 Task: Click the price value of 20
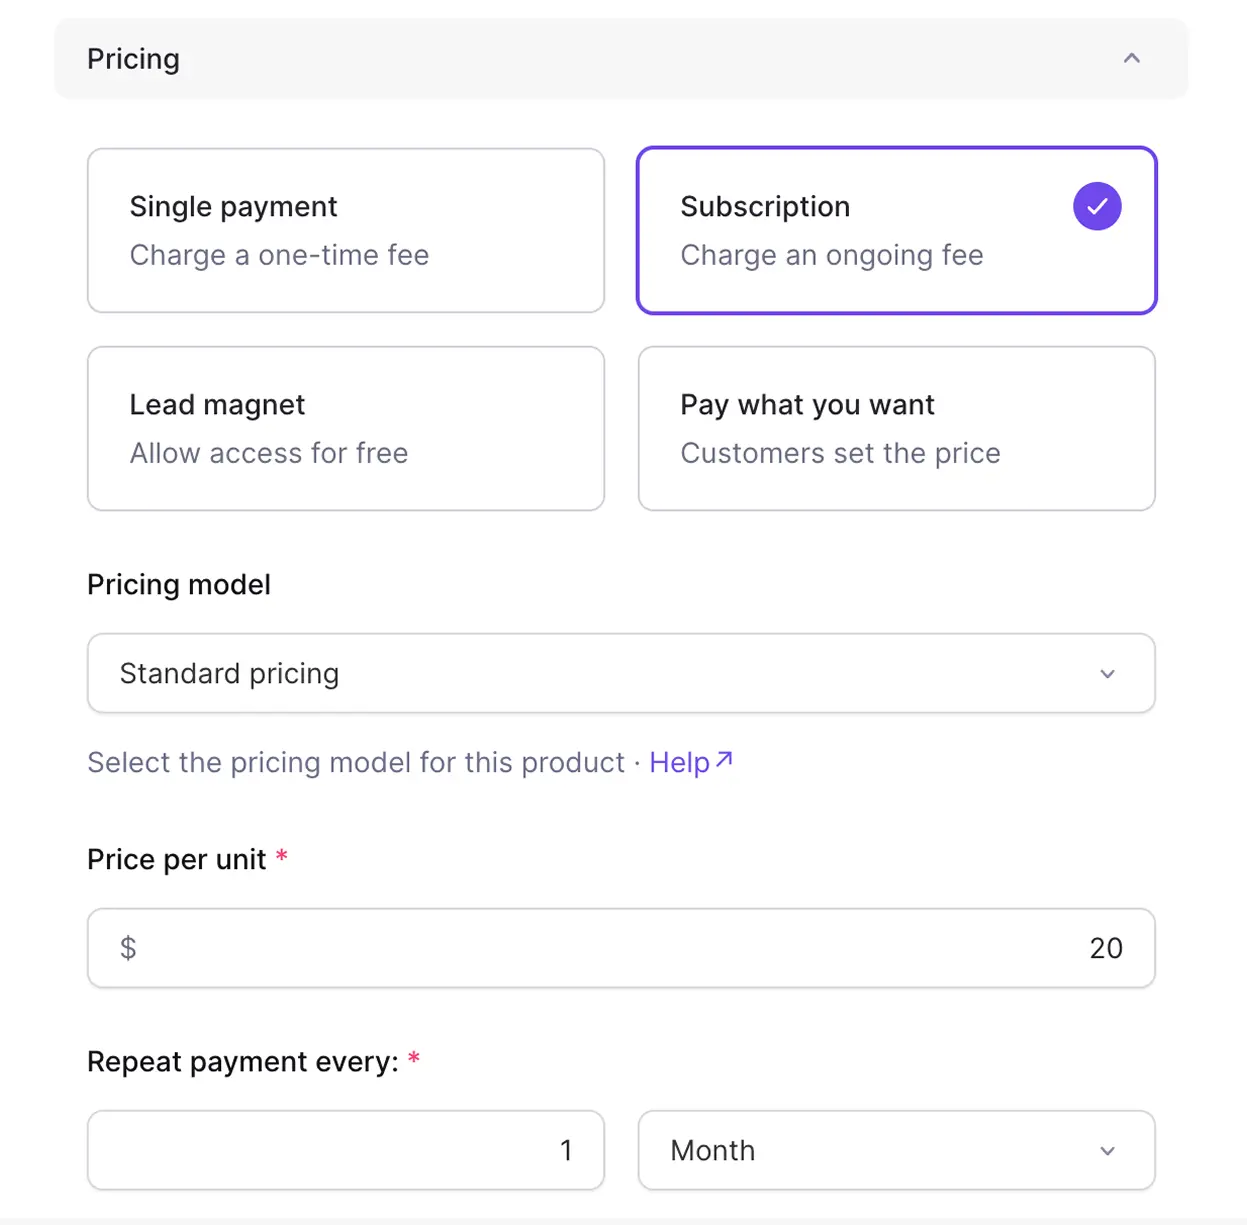pos(1105,948)
